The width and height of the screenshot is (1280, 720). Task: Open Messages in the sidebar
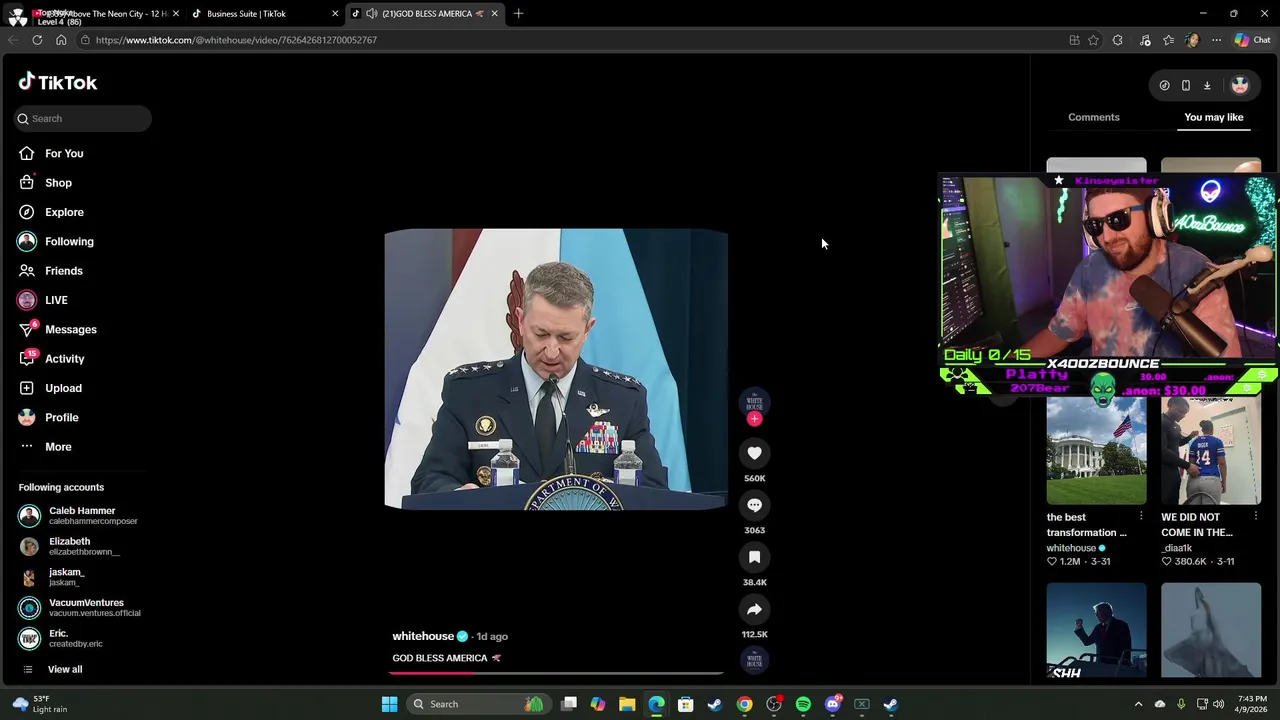click(57, 329)
